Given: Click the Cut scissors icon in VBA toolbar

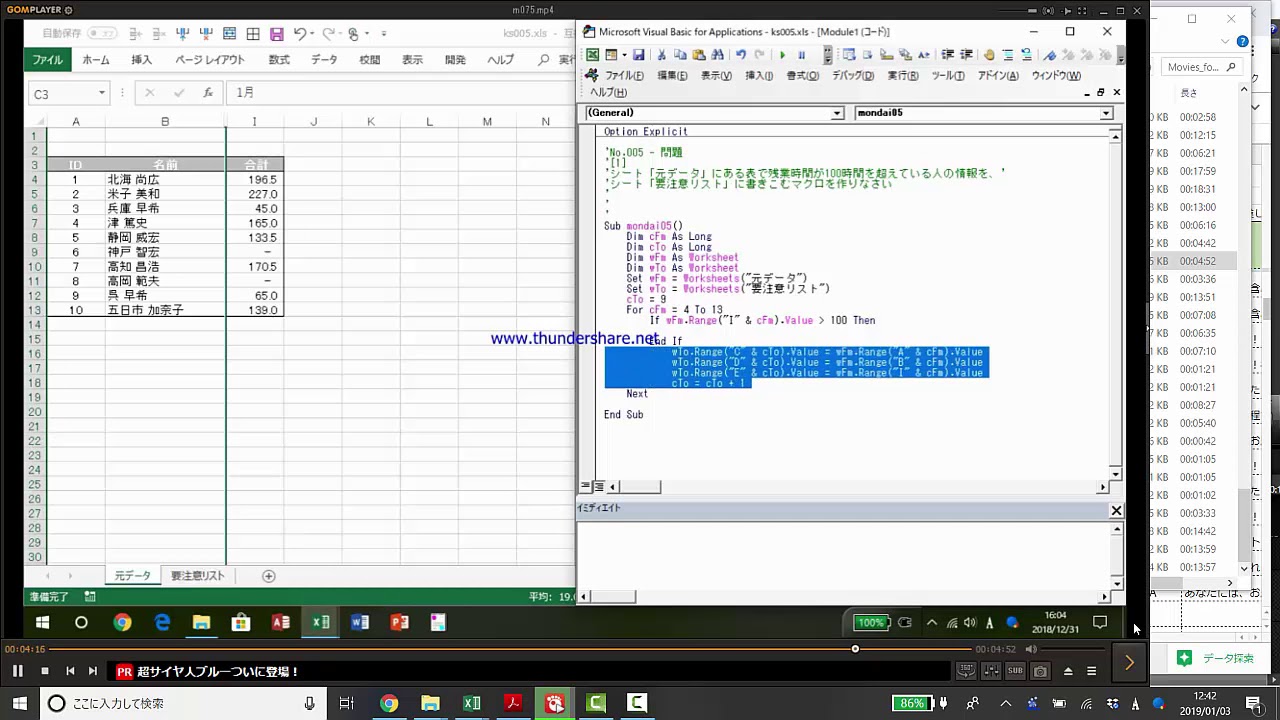Looking at the screenshot, I should (661, 55).
